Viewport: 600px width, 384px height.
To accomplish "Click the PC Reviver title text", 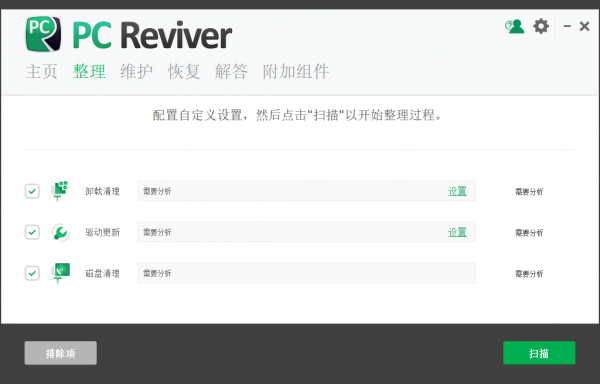I will (152, 35).
